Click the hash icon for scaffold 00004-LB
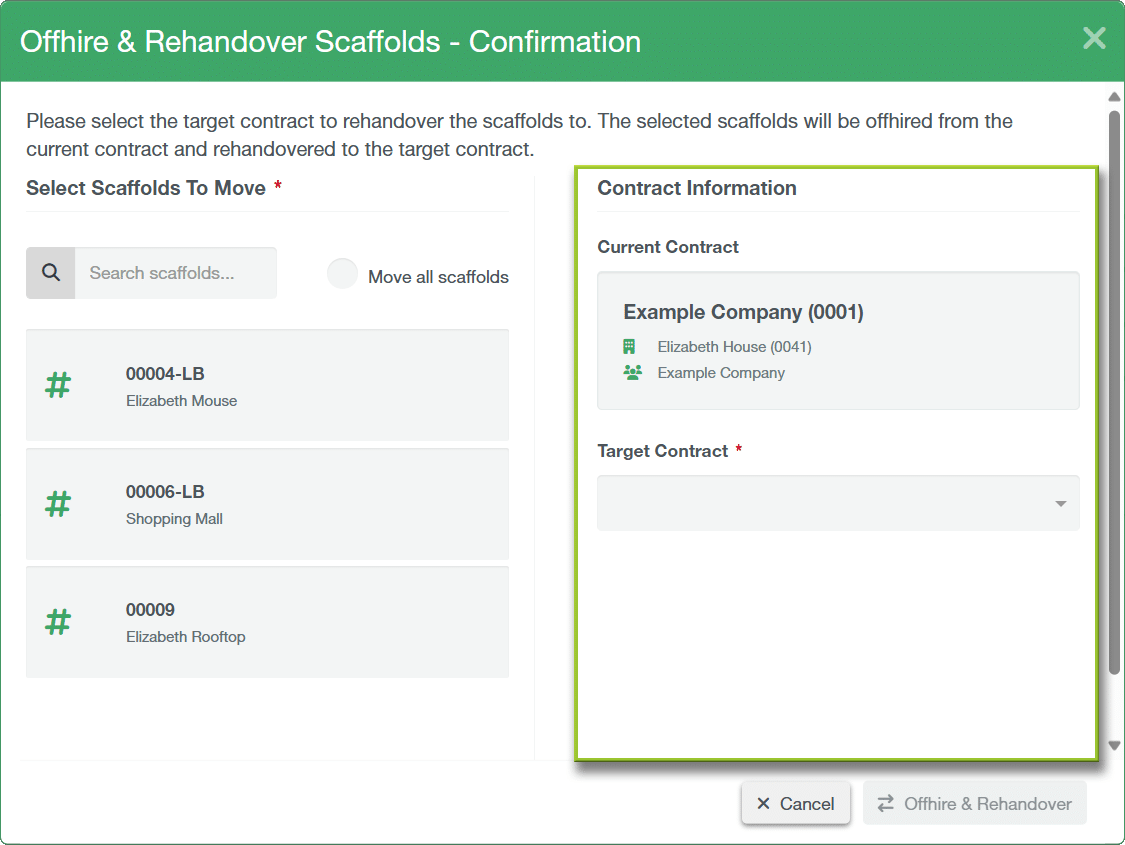Screen dimensions: 1125x845 tap(59, 385)
